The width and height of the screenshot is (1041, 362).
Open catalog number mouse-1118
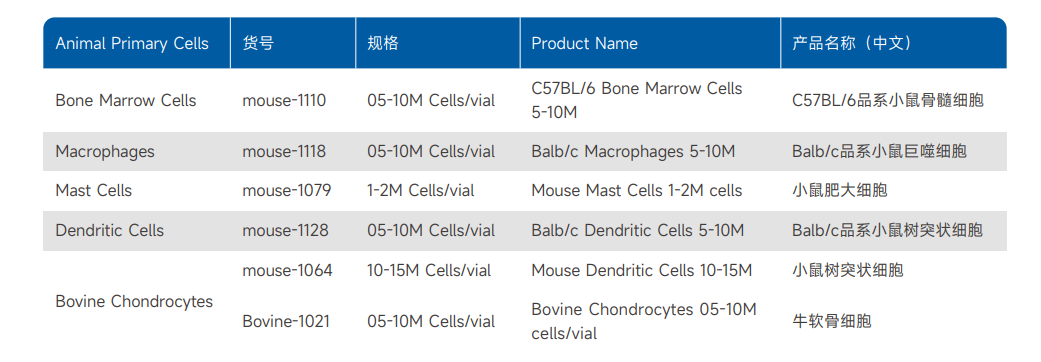click(284, 151)
